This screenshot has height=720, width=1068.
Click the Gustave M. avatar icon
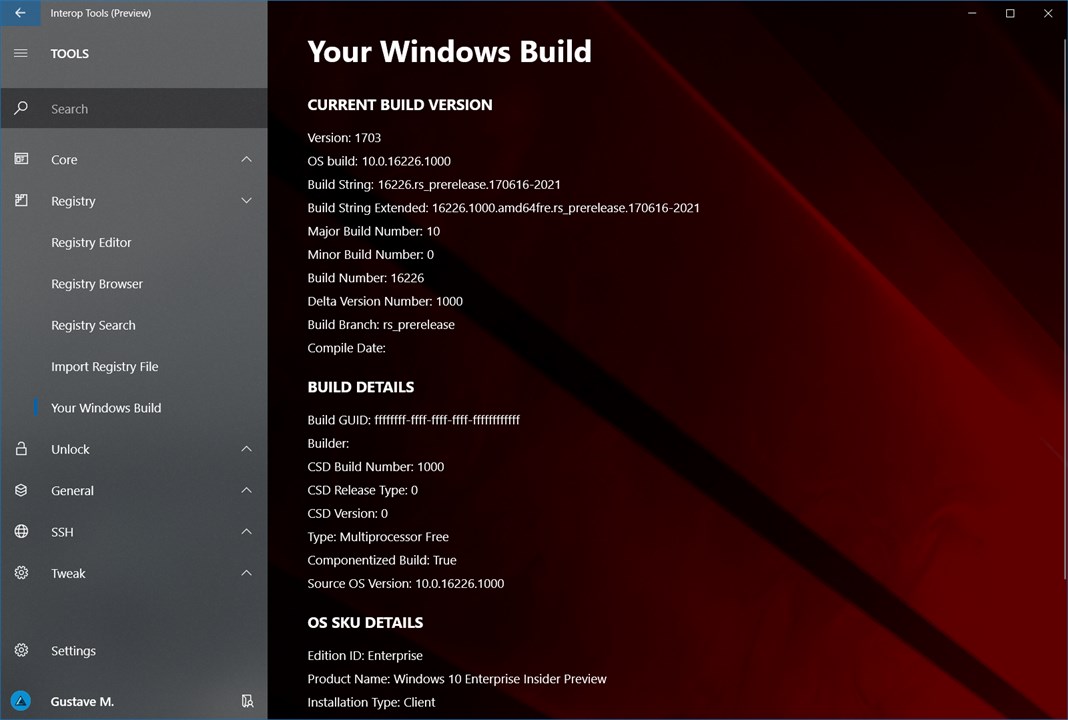coord(21,701)
